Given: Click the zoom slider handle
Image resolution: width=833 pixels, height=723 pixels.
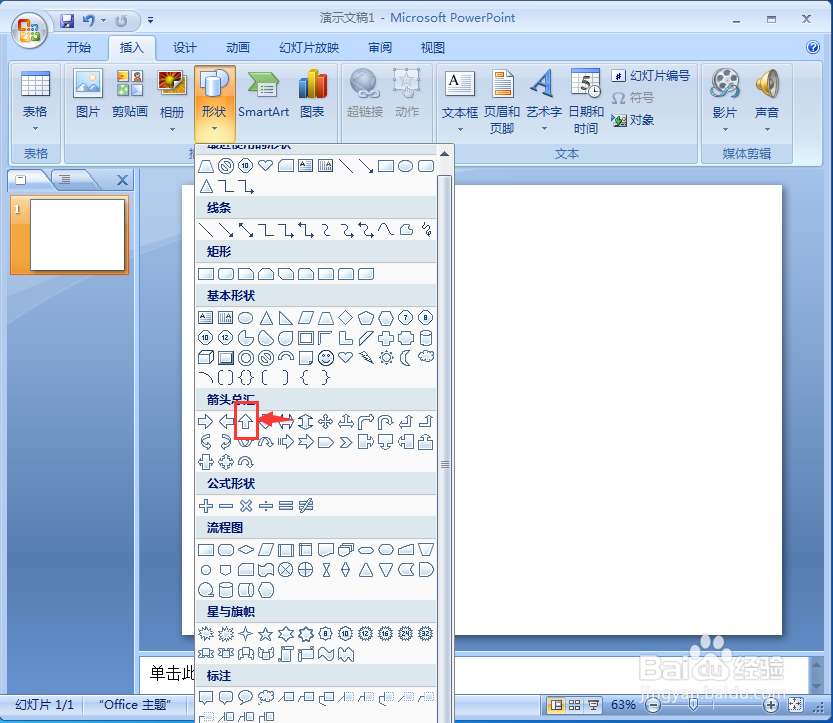Looking at the screenshot, I should click(x=693, y=705).
